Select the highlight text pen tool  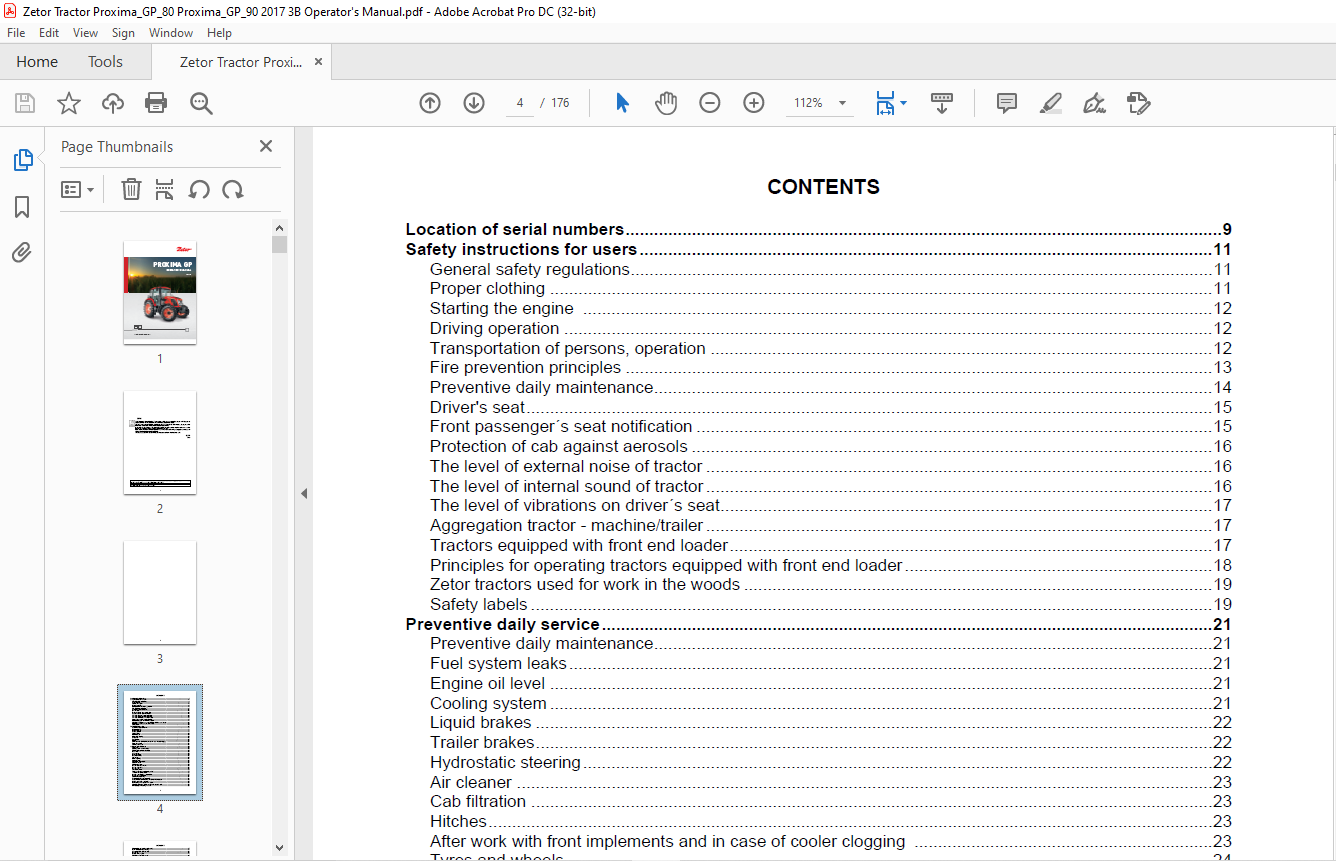pos(1051,103)
